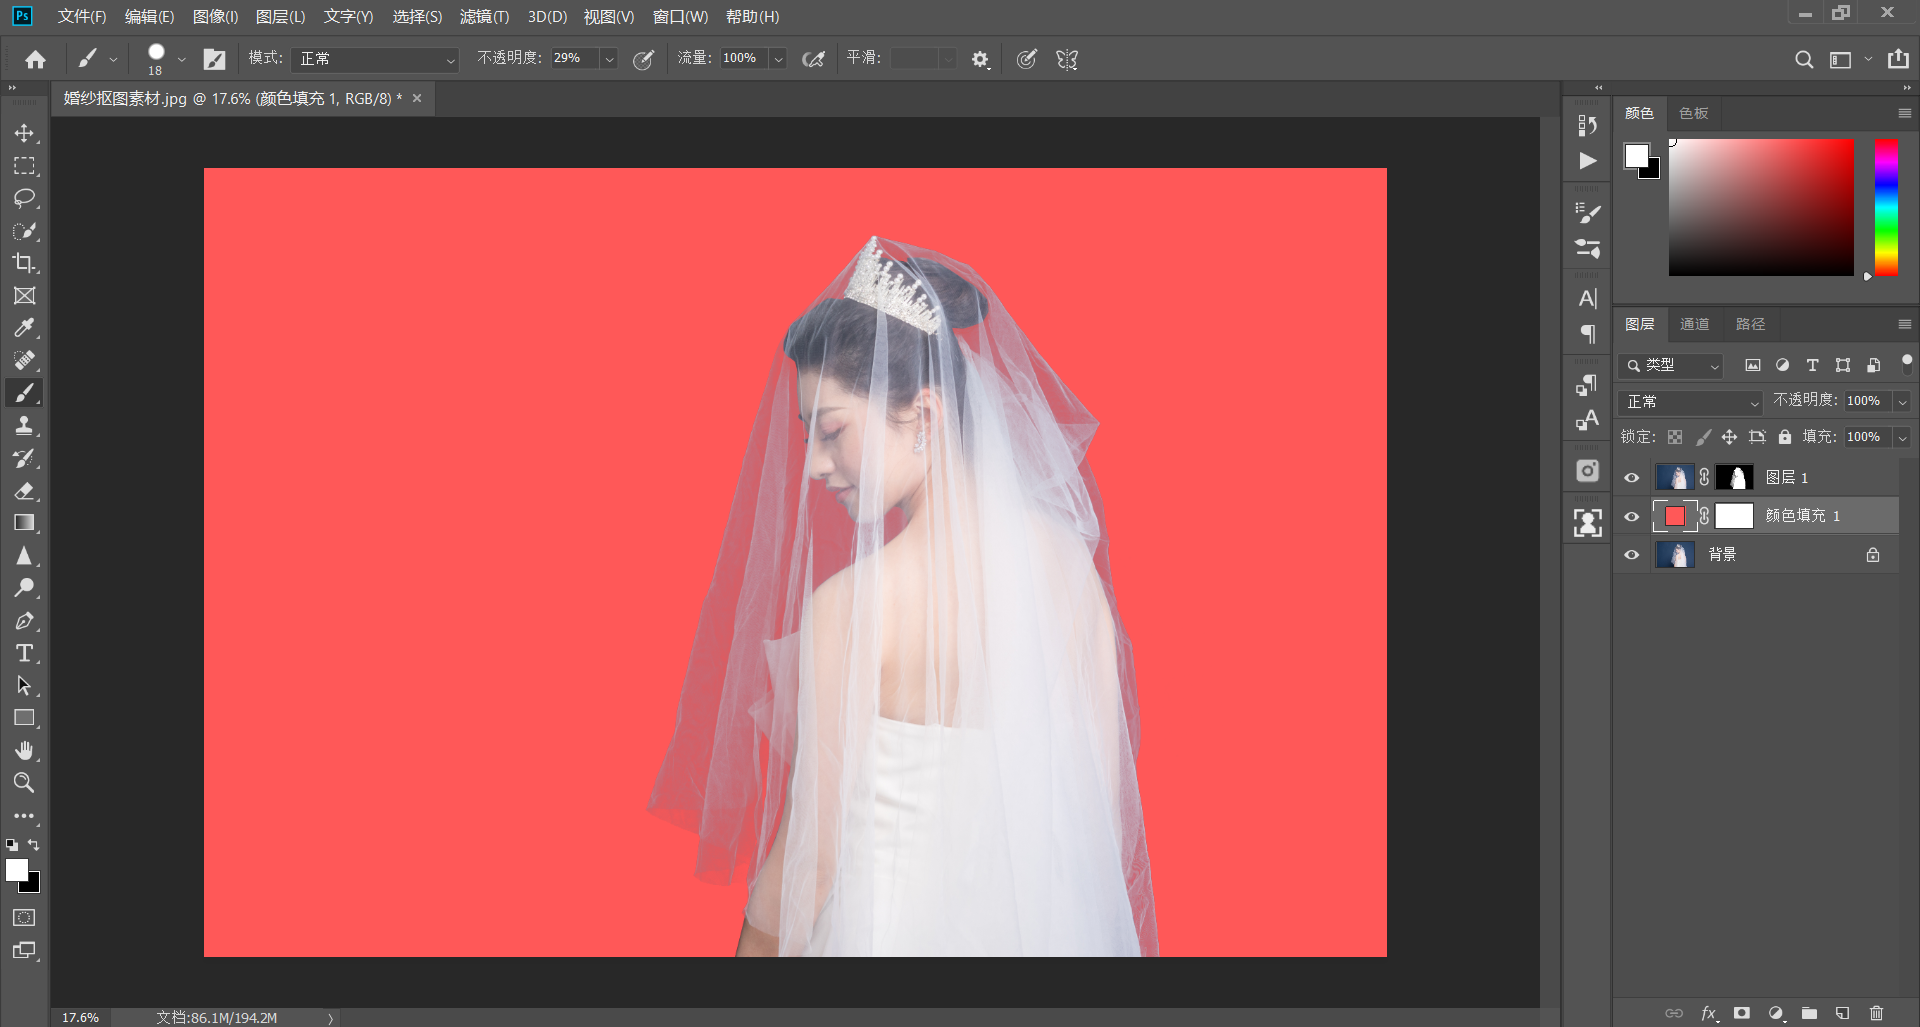Select the Eyedropper tool
Viewport: 1920px width, 1027px height.
pos(24,328)
